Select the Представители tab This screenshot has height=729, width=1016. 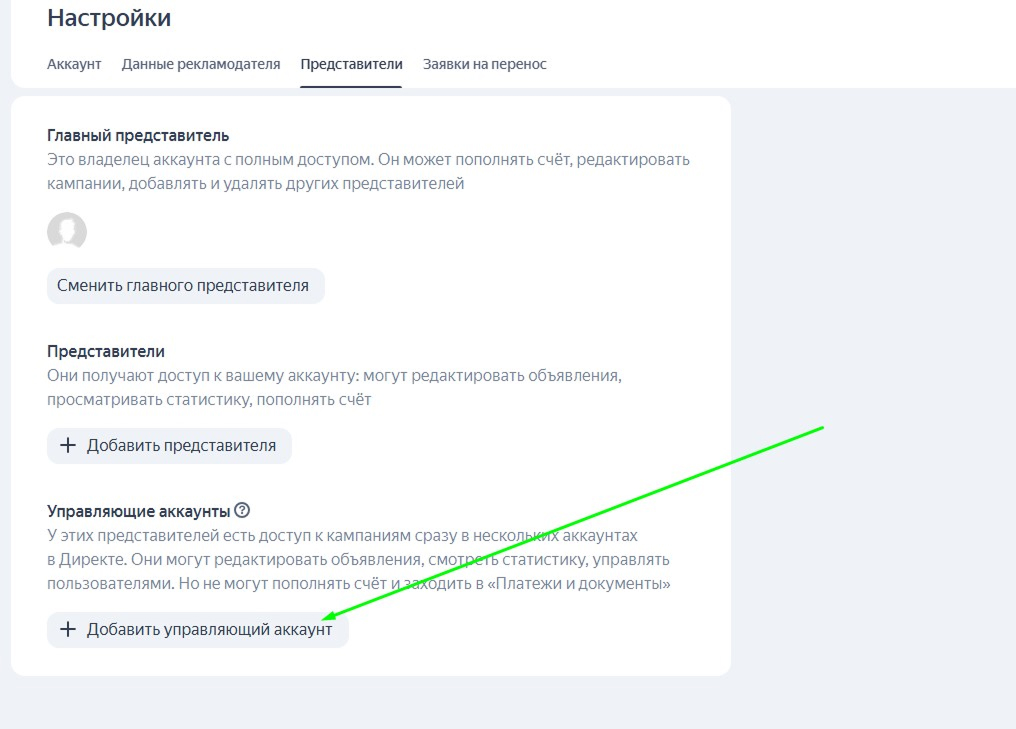[x=352, y=63]
